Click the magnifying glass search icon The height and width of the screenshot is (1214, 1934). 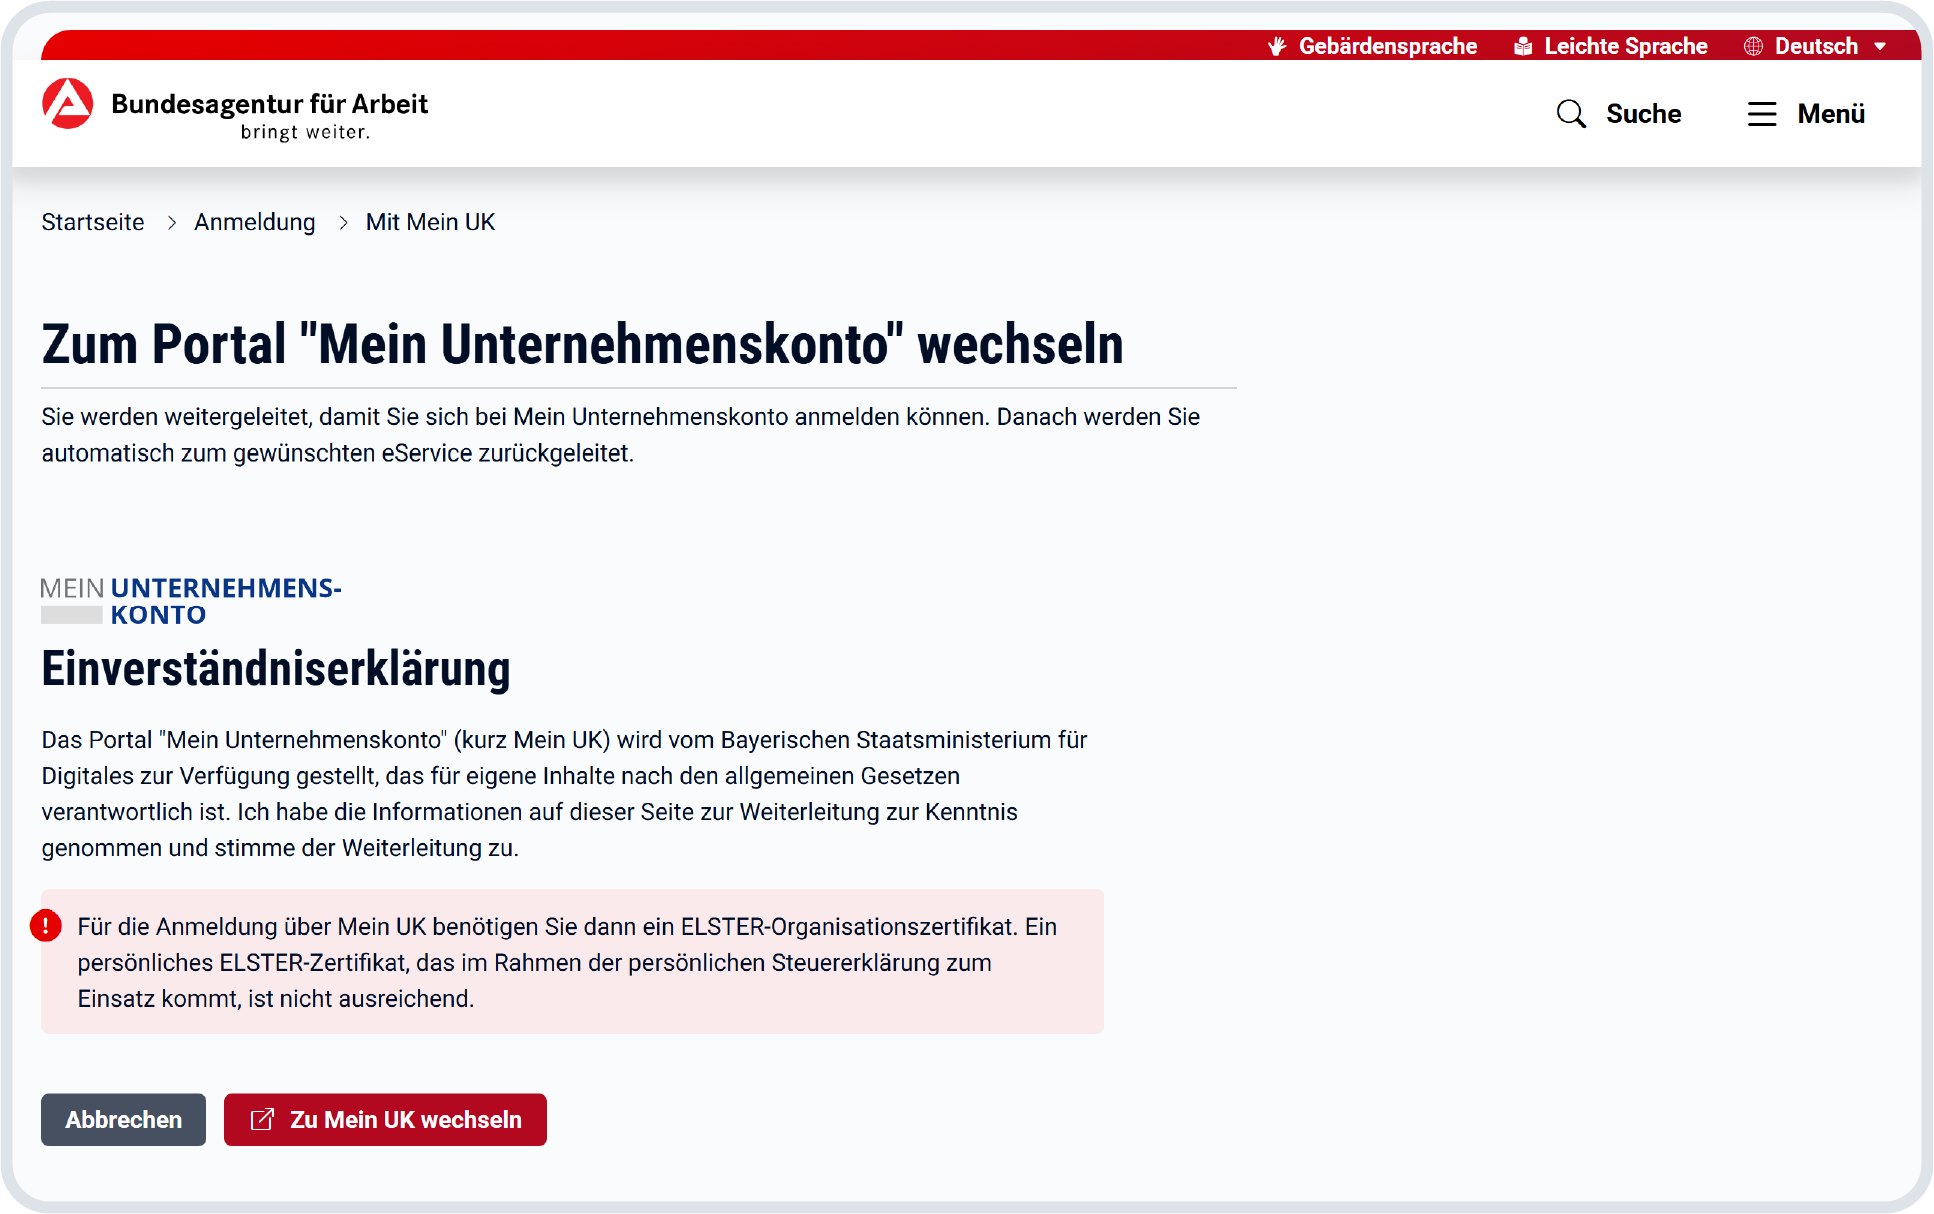click(1571, 113)
